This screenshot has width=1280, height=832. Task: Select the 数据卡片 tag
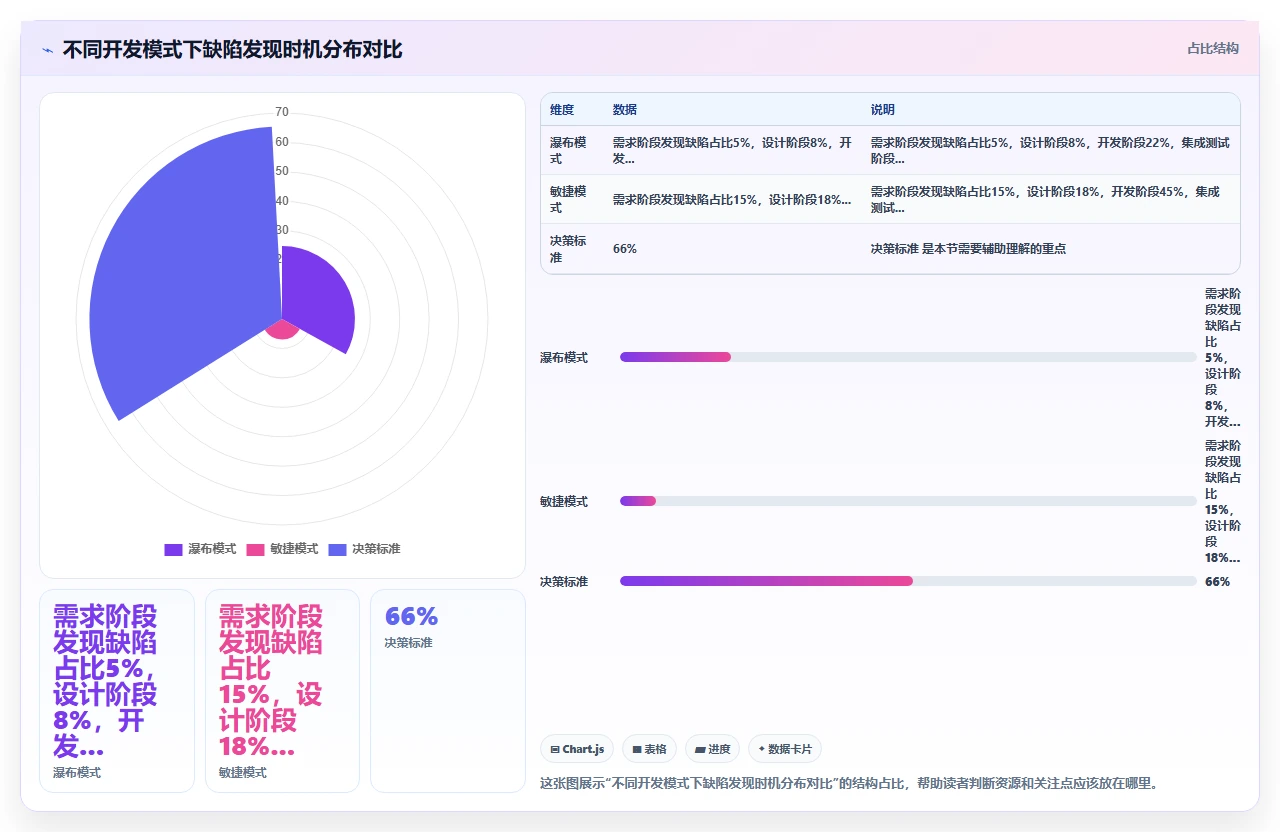pos(785,749)
